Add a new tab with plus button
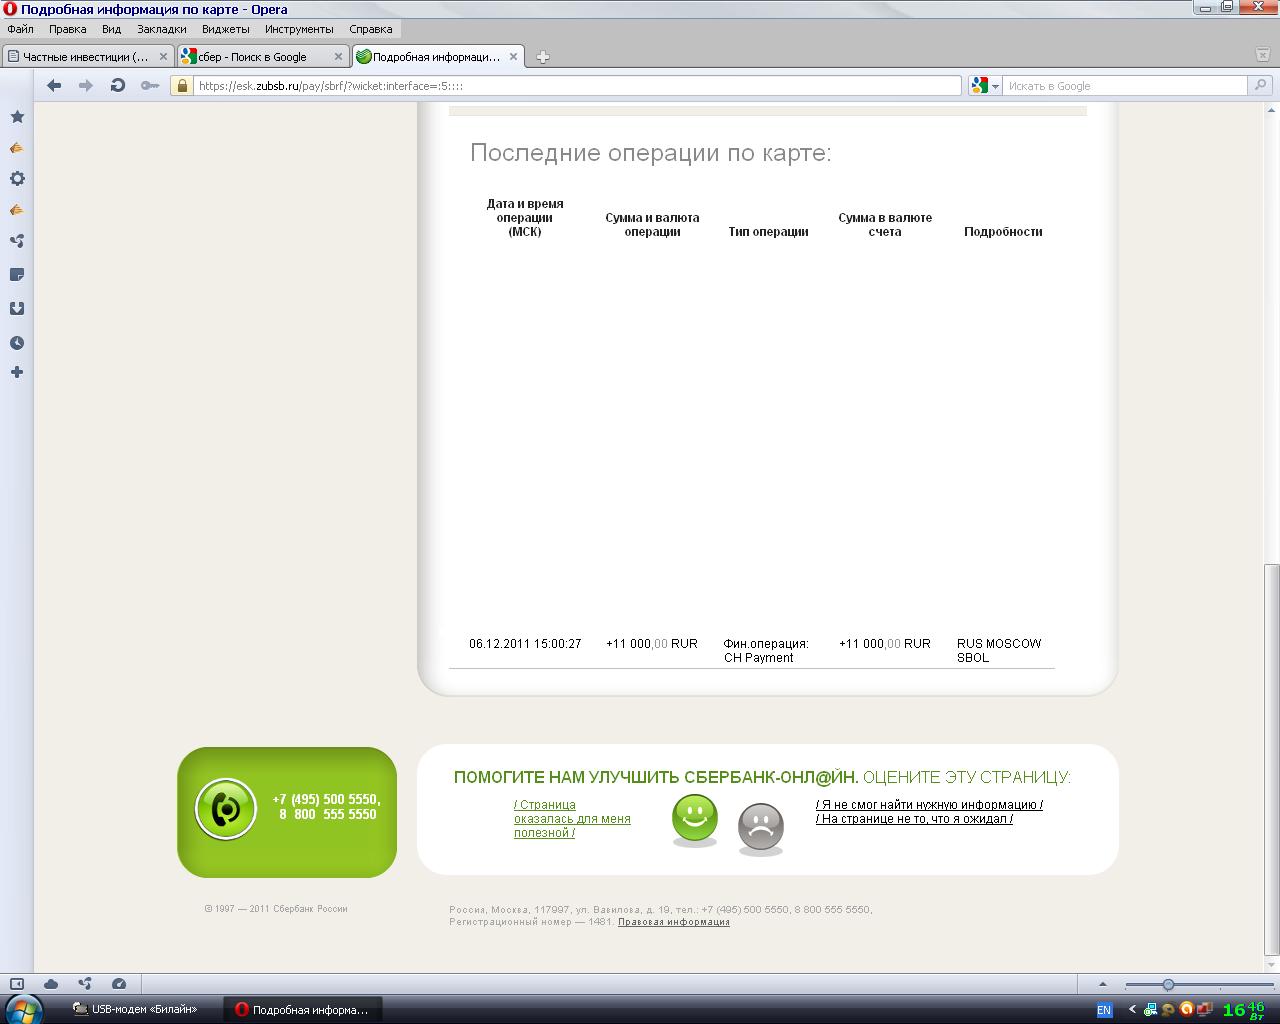The image size is (1280, 1024). tap(543, 57)
